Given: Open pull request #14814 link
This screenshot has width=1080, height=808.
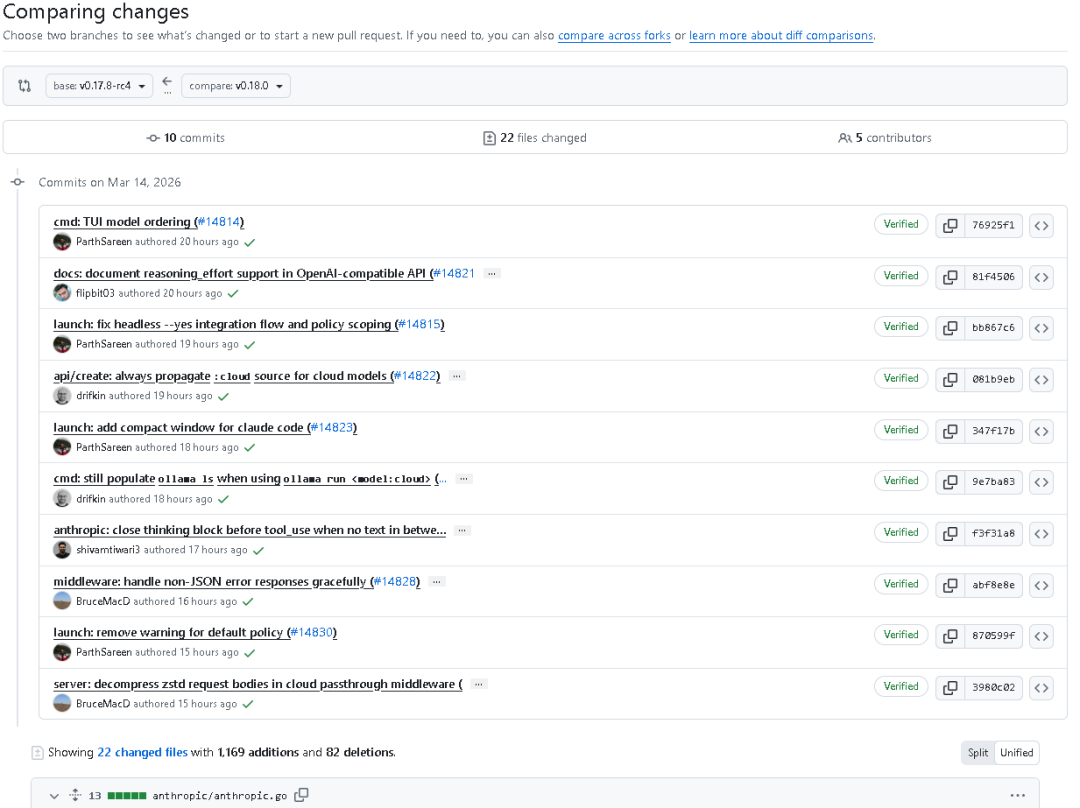Looking at the screenshot, I should pyautogui.click(x=219, y=222).
